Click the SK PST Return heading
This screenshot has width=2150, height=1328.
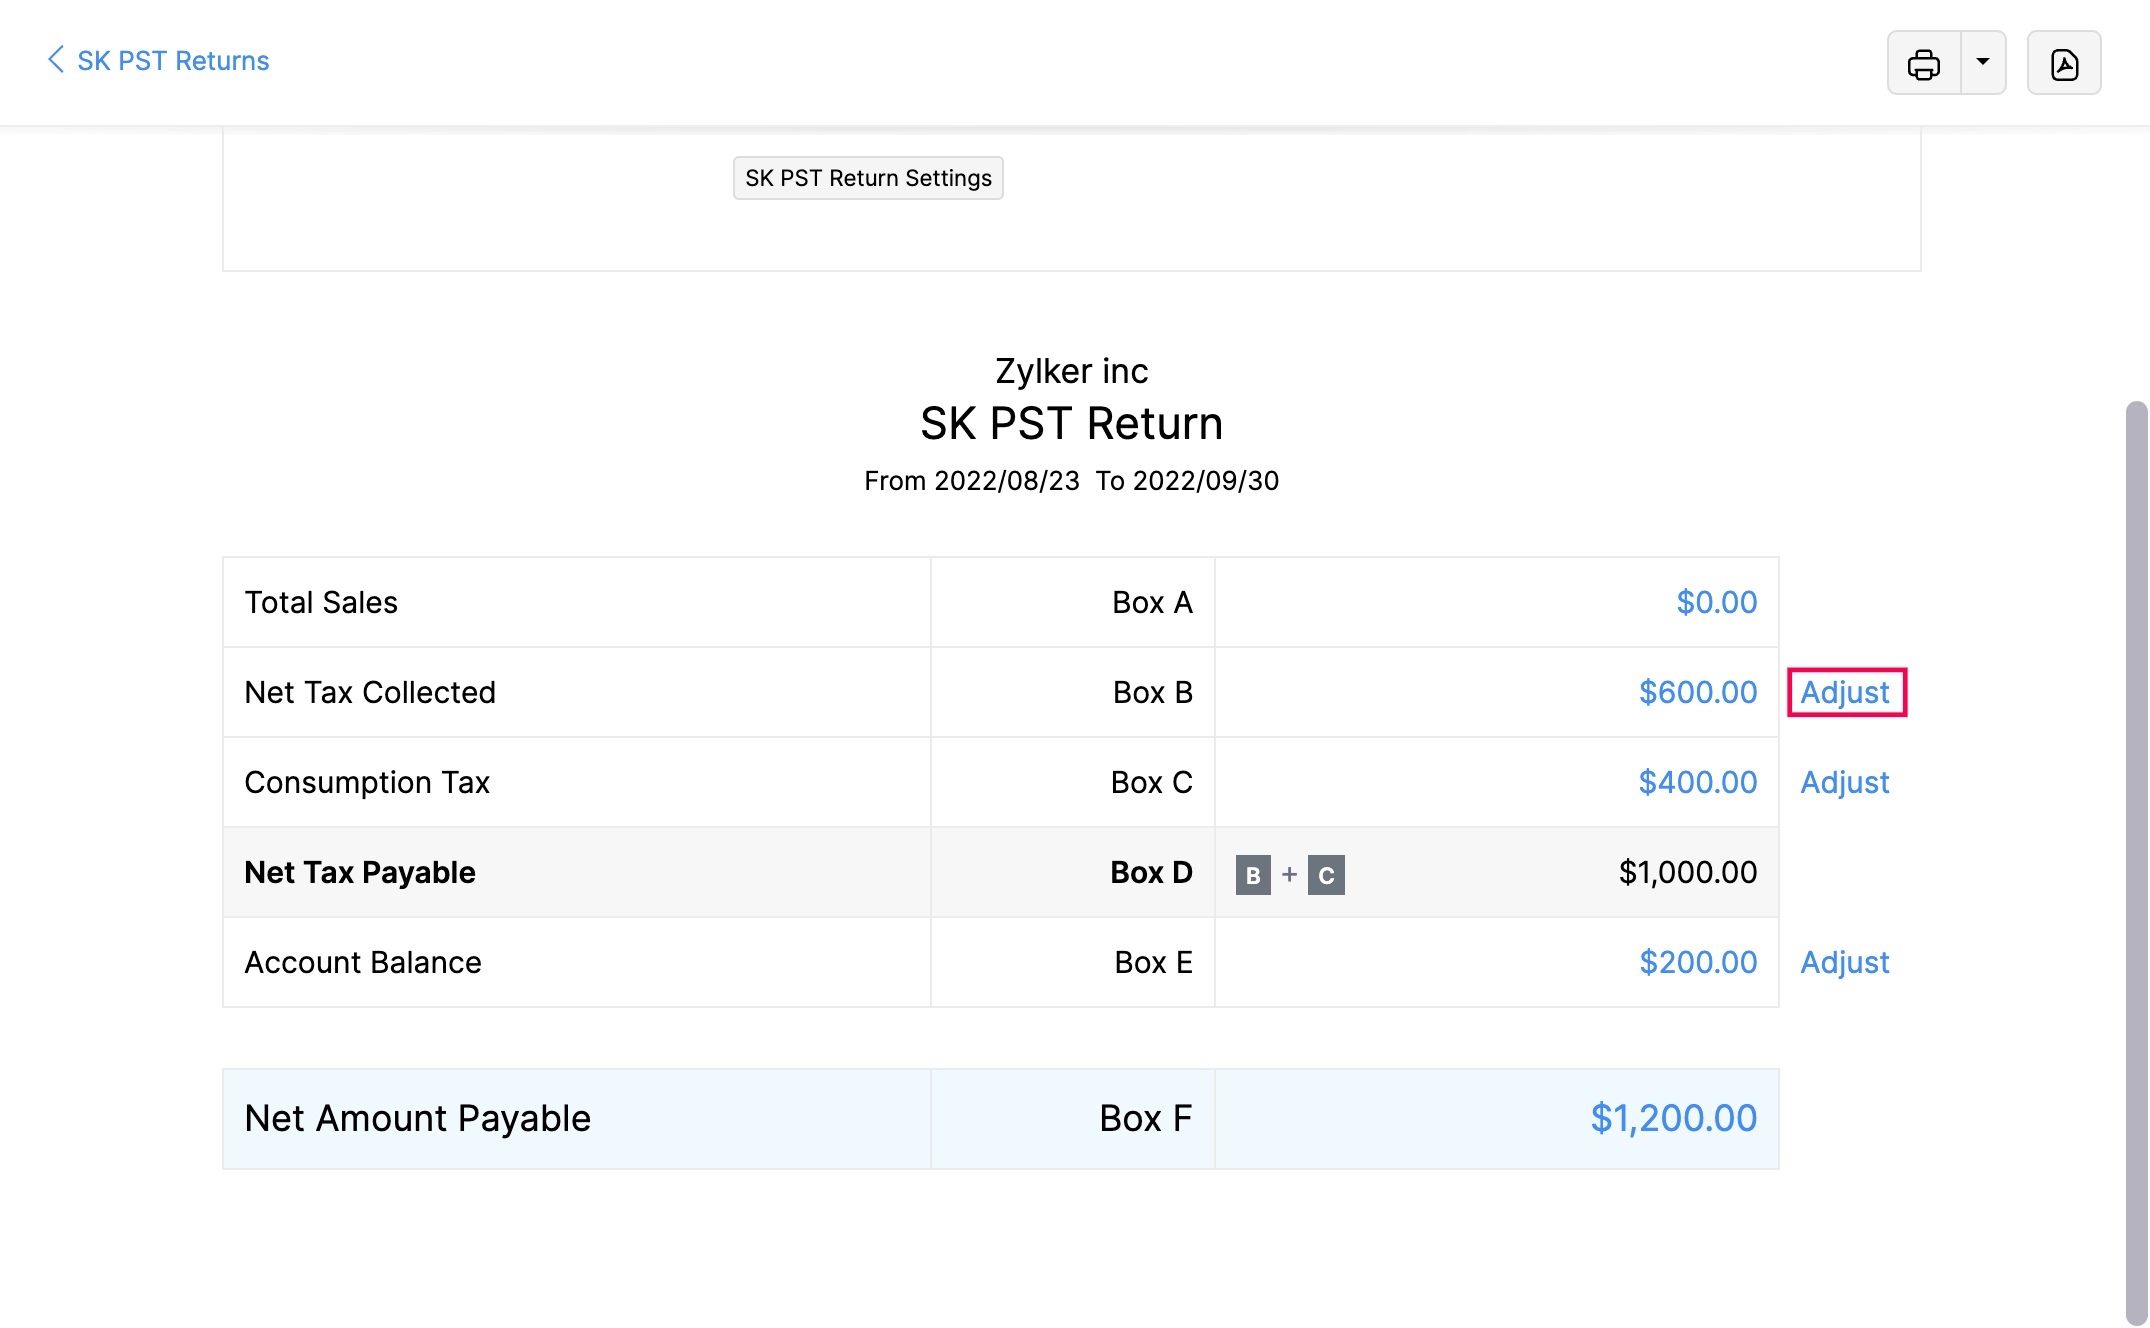pos(1071,424)
